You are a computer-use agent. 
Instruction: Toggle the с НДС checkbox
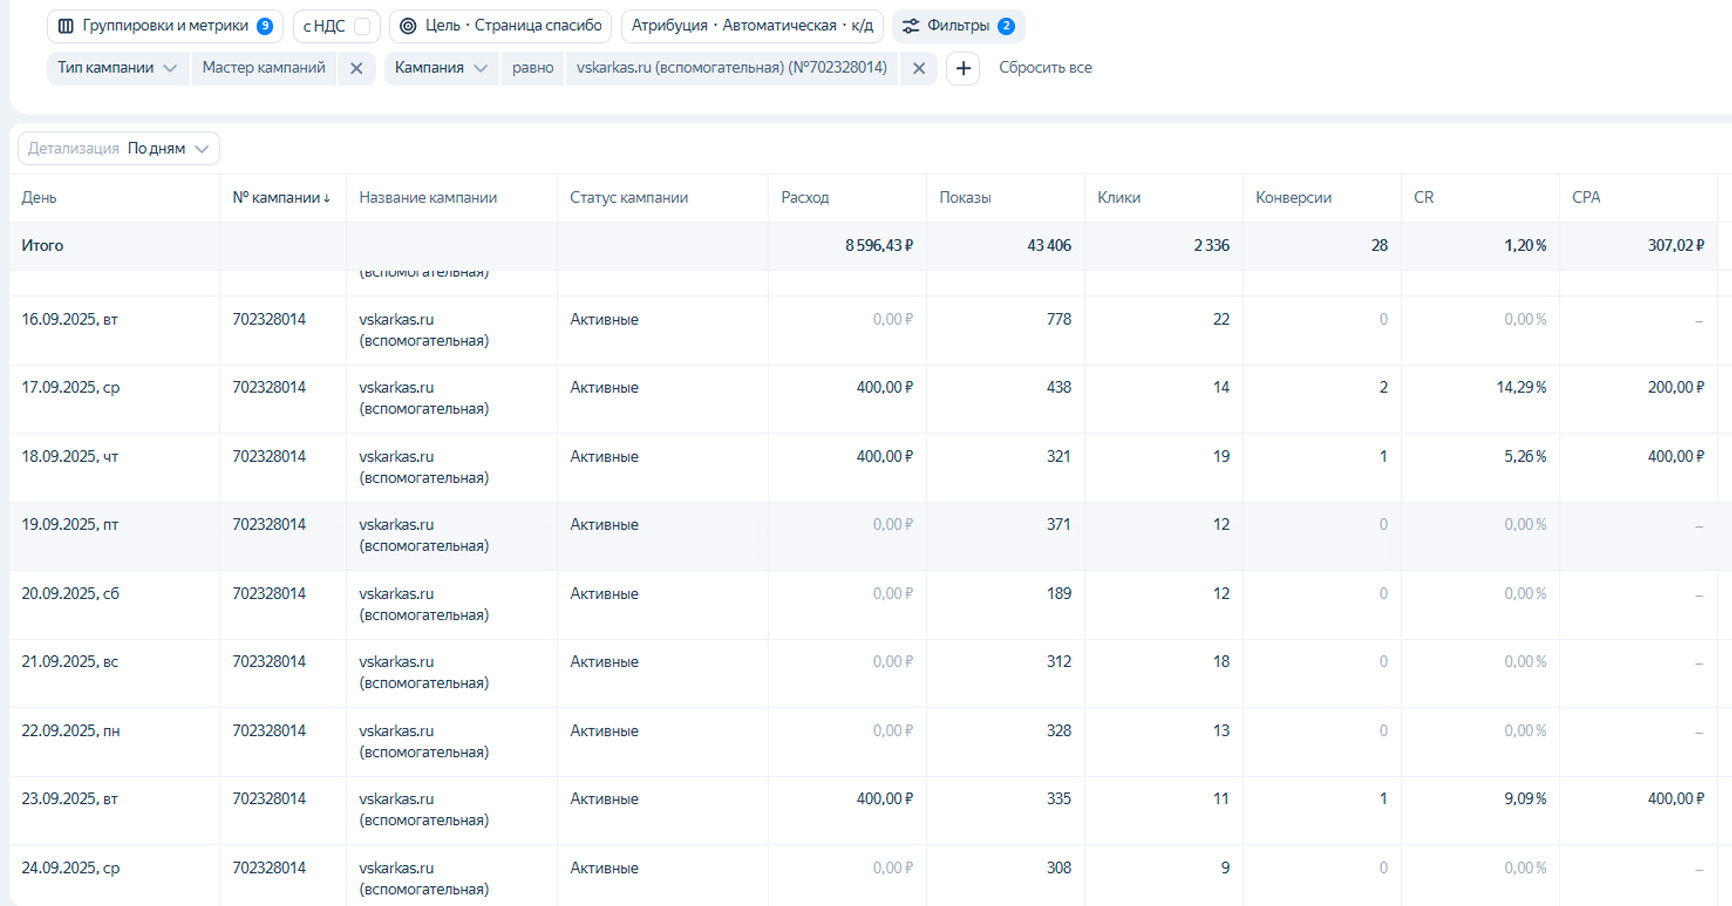363,26
